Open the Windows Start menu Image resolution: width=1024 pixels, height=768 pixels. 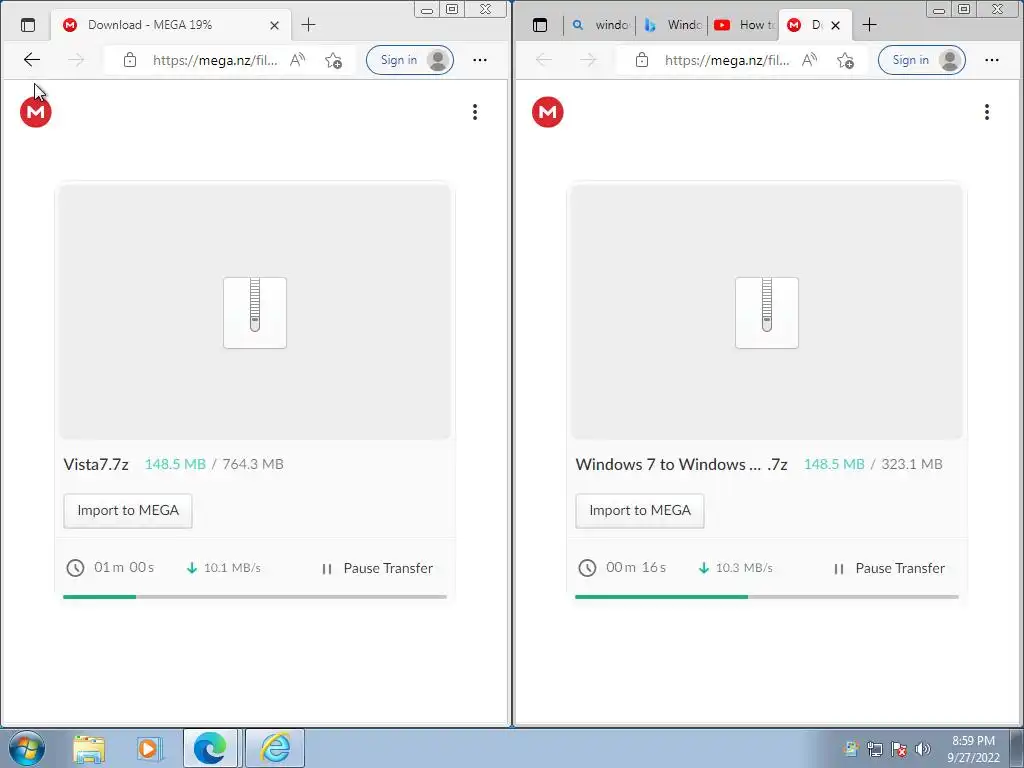27,748
